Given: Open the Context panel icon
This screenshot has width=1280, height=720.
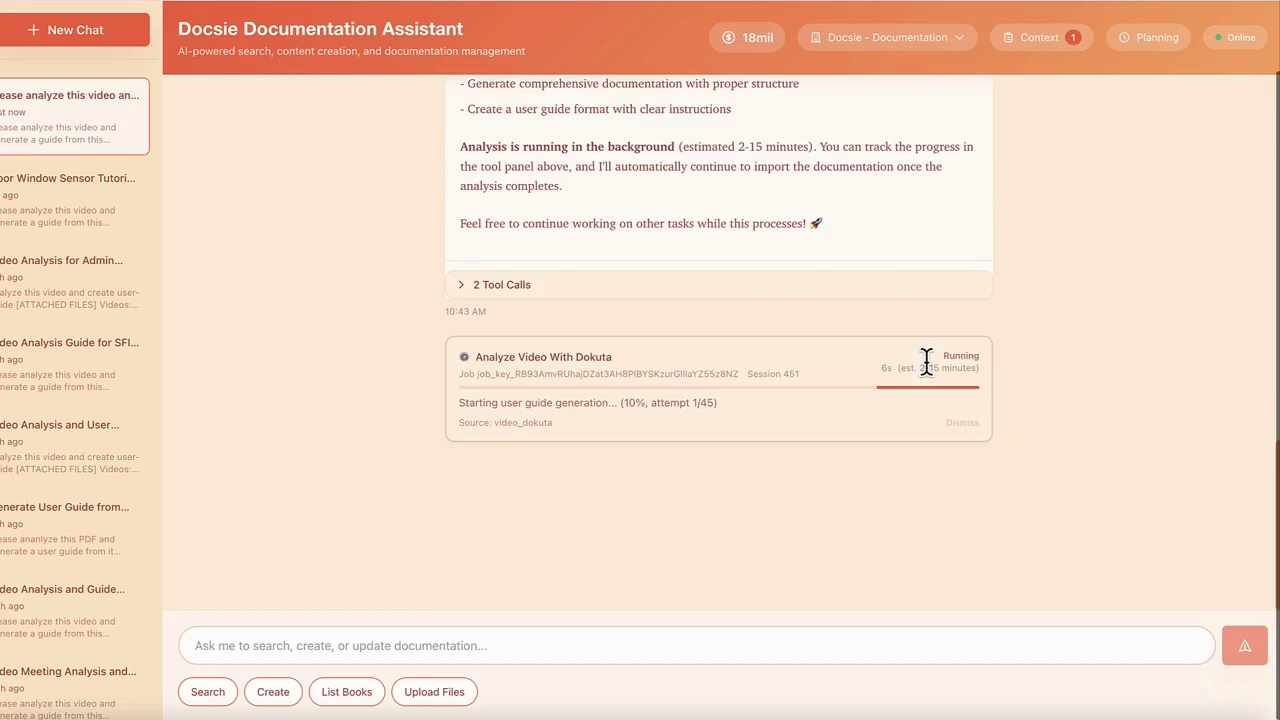Looking at the screenshot, I should click(x=1009, y=37).
